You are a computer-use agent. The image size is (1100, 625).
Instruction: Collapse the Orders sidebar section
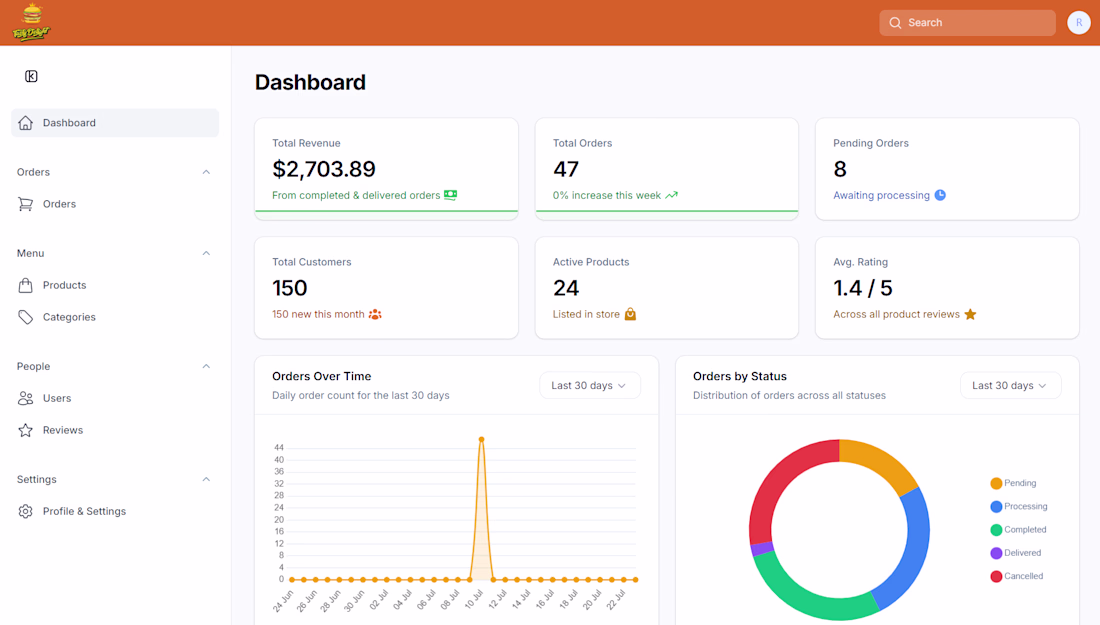coord(206,172)
